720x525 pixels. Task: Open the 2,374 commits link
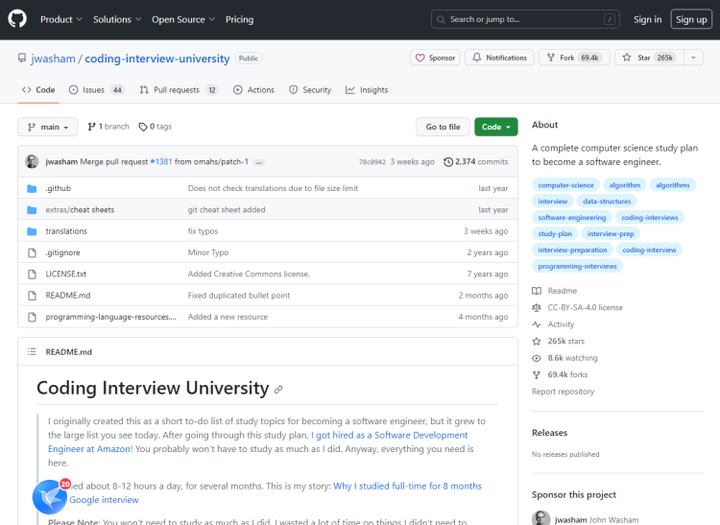(476, 162)
